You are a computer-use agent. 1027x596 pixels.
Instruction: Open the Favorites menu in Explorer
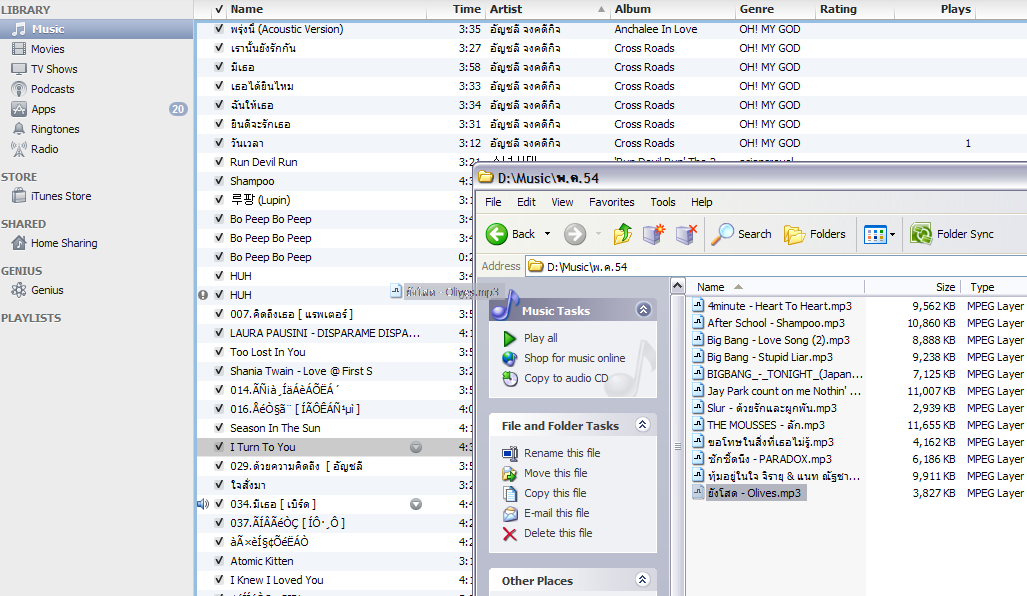click(x=612, y=202)
